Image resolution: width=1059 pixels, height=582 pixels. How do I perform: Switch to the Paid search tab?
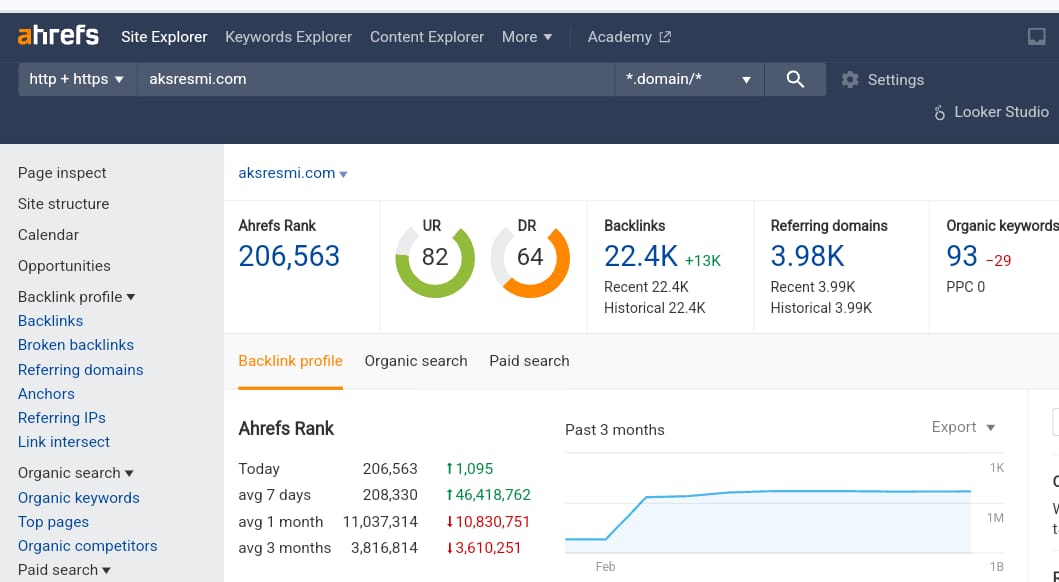(x=529, y=361)
